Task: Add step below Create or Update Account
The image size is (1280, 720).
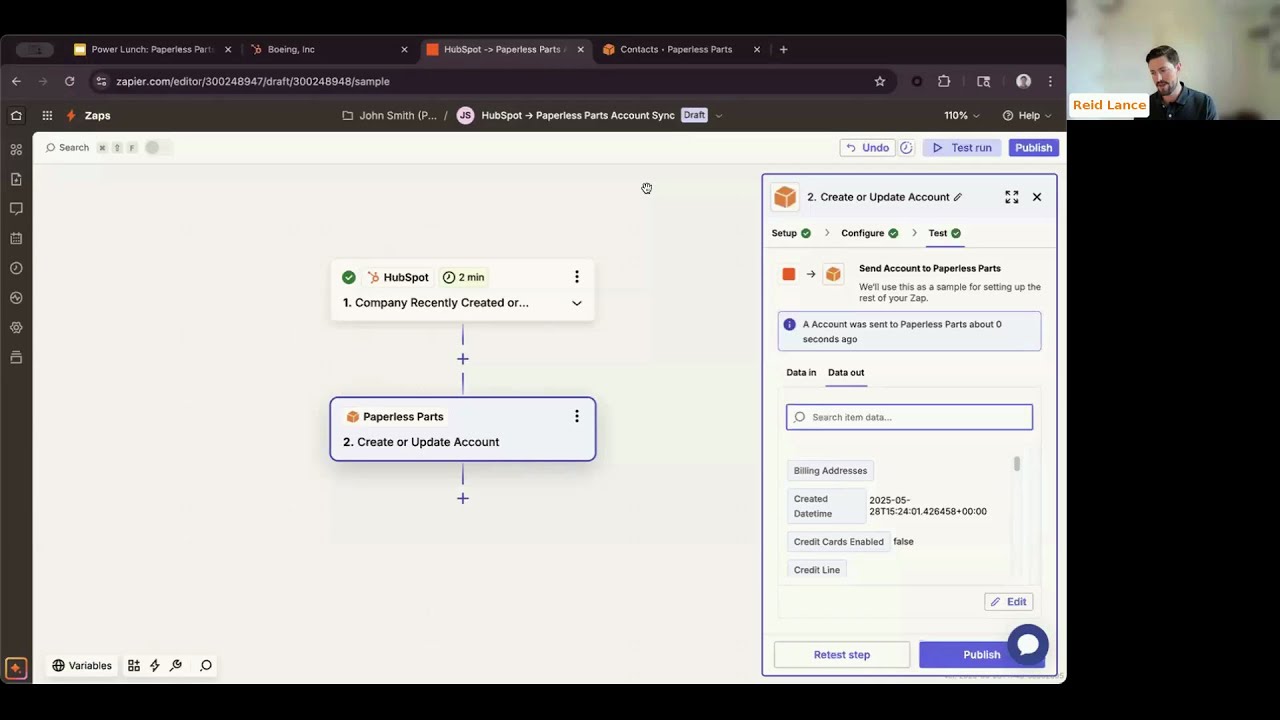Action: [463, 498]
